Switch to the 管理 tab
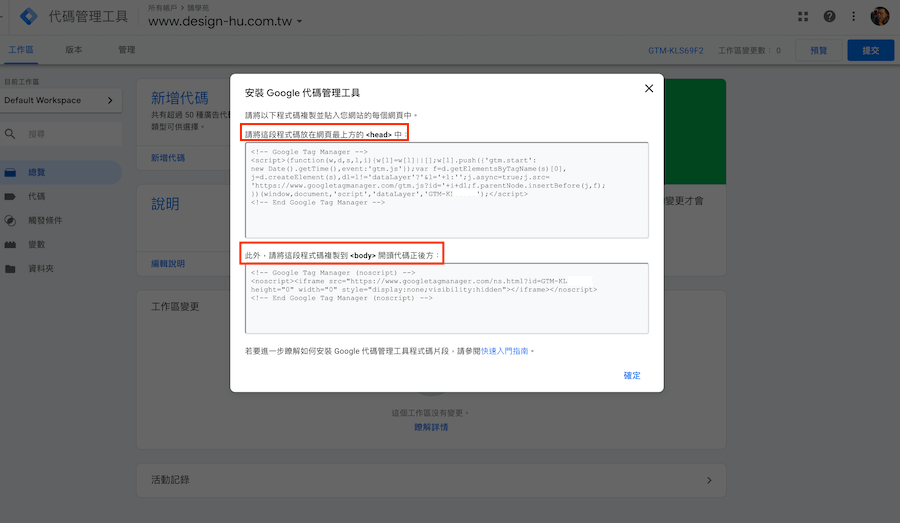This screenshot has width=900, height=523. pos(126,50)
